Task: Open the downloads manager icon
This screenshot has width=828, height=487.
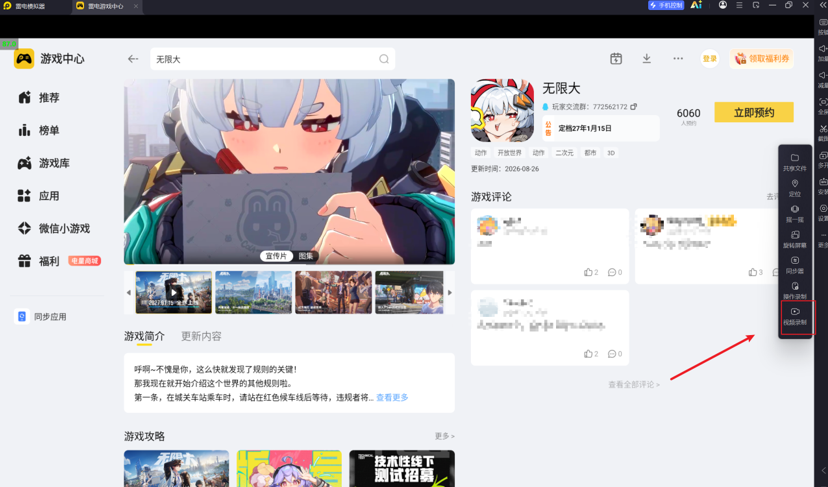Action: coord(646,59)
